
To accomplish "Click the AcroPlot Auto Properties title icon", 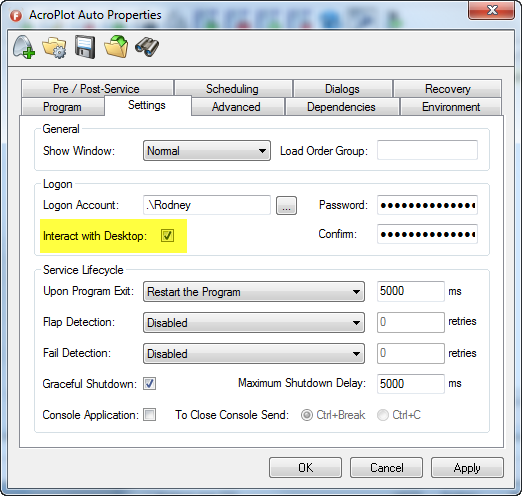I will pos(15,15).
